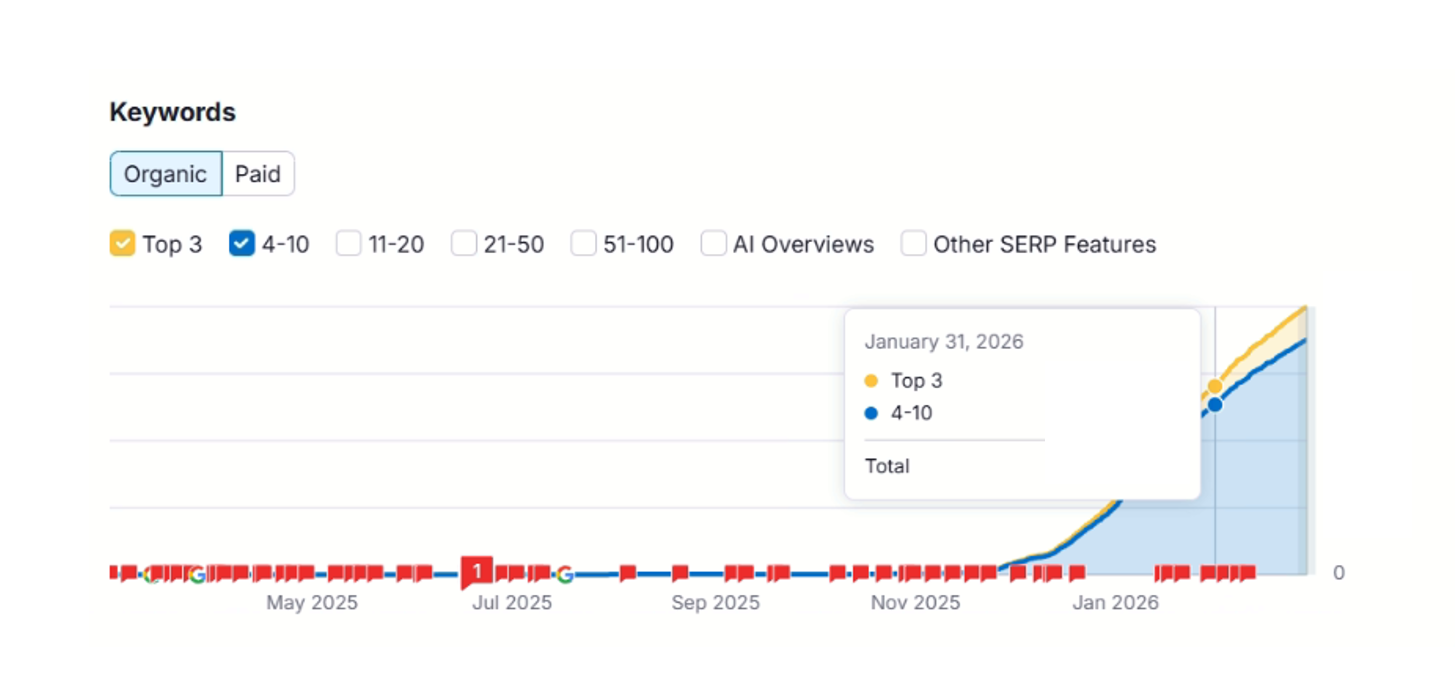The height and width of the screenshot is (699, 1455).
Task: Enable the 21-50 positions checkbox
Action: click(464, 244)
